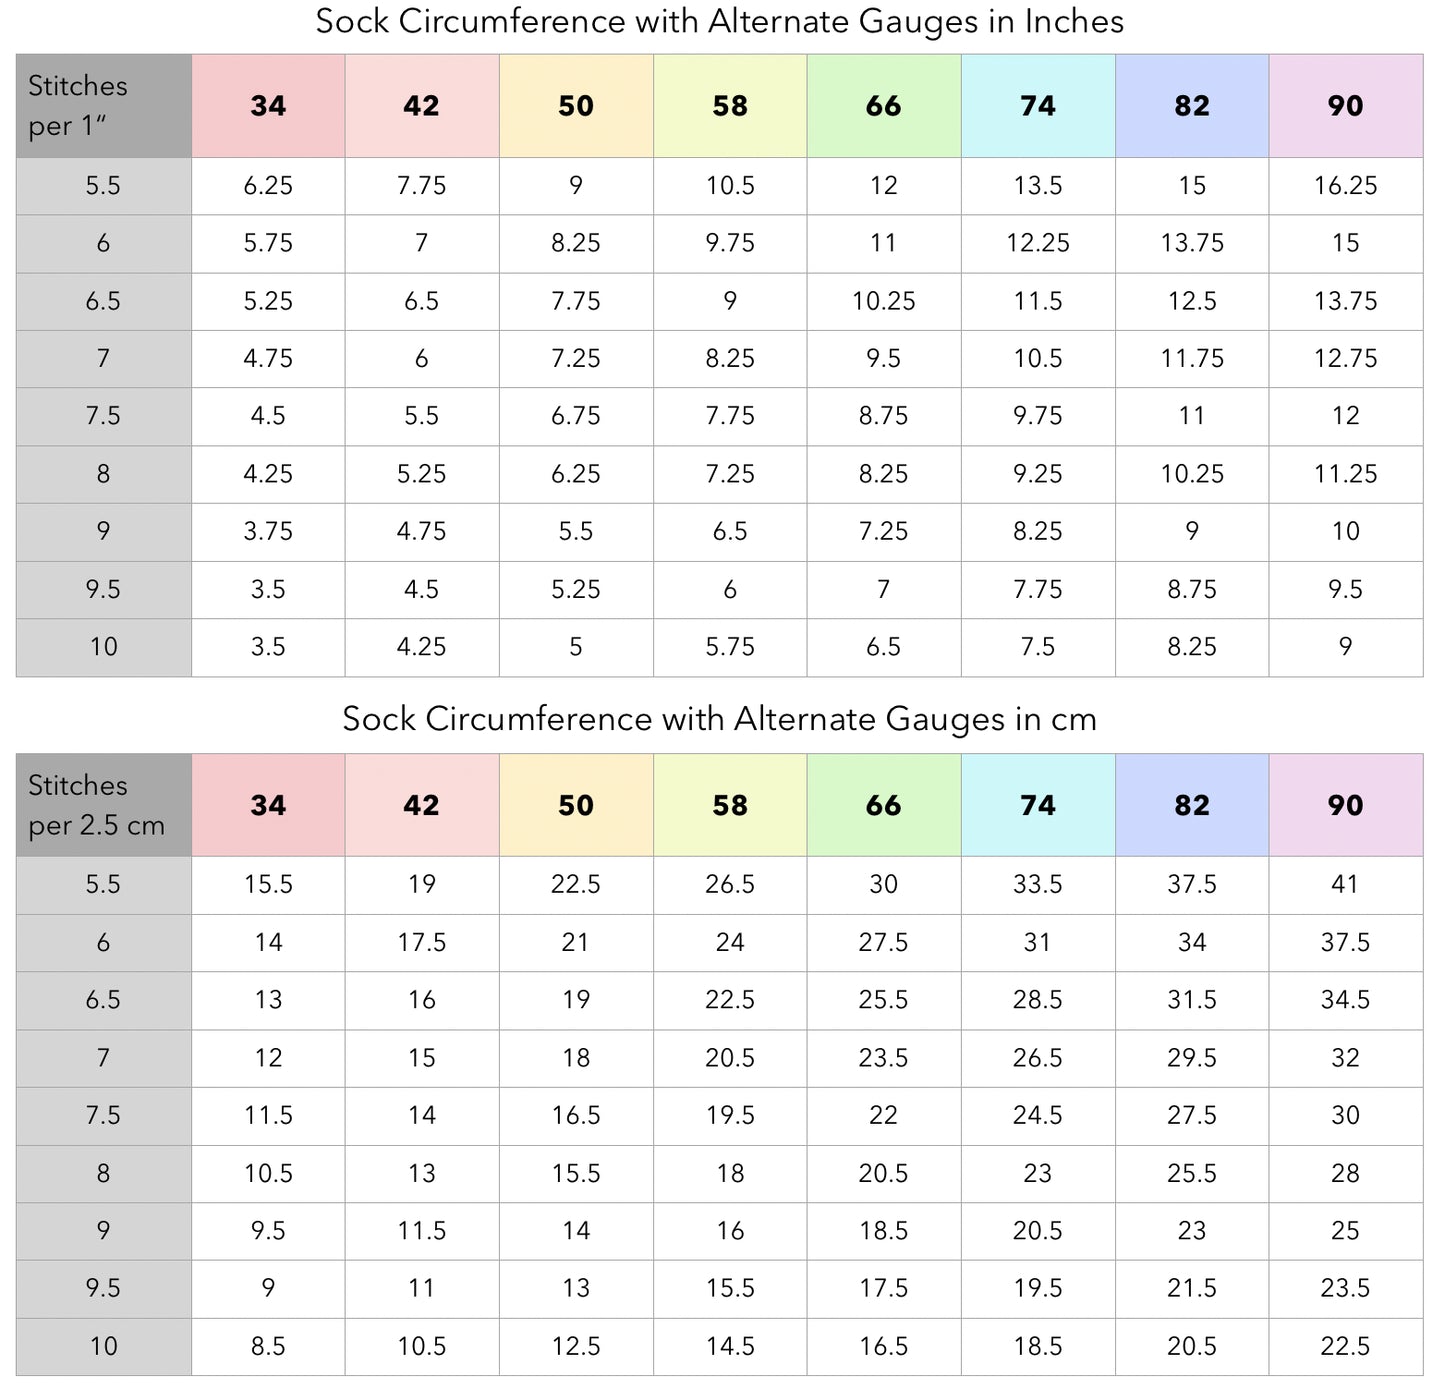Select the "Stitches per 2.5 cm" header cell
The width and height of the screenshot is (1445, 1389).
coord(103,805)
